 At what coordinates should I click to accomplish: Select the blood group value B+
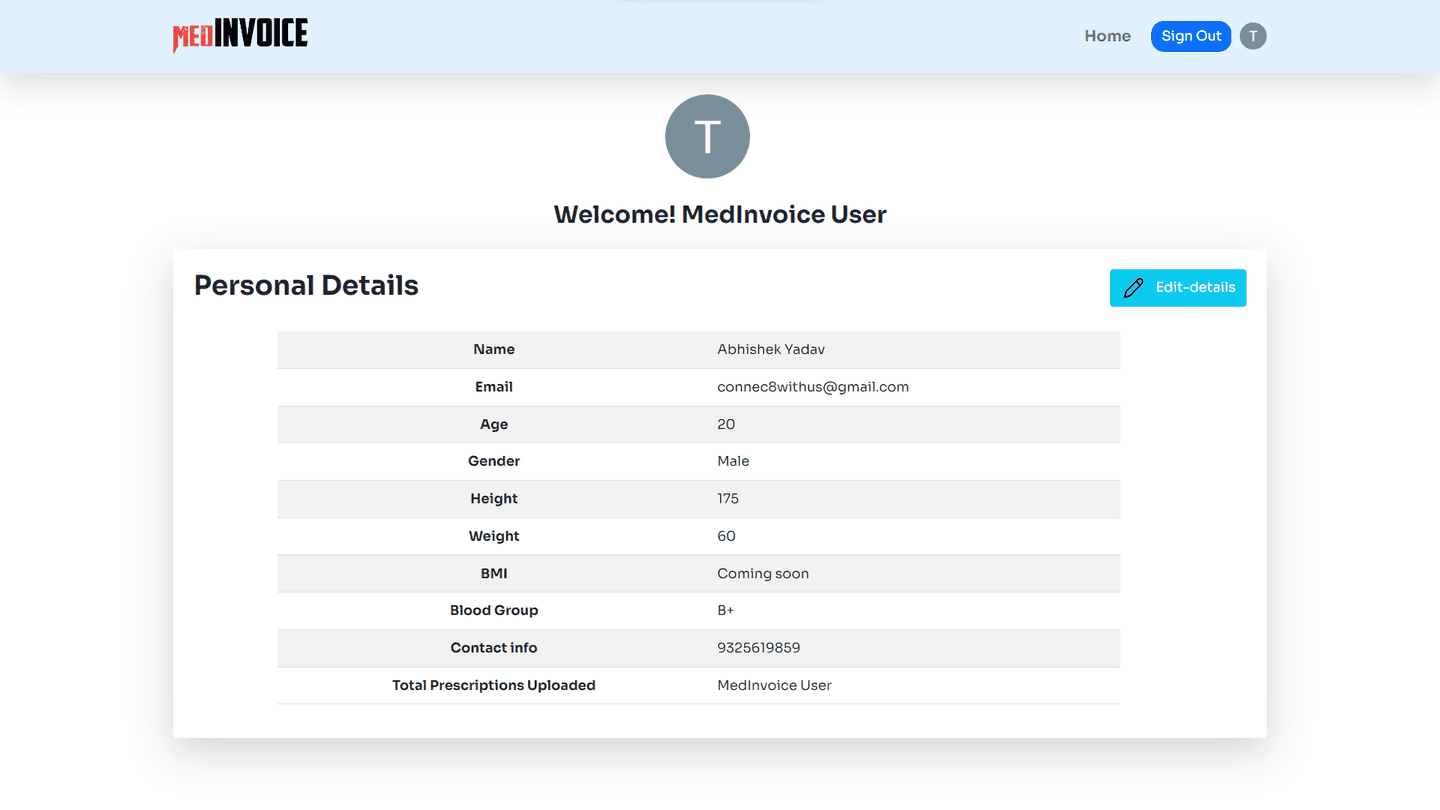coord(726,611)
